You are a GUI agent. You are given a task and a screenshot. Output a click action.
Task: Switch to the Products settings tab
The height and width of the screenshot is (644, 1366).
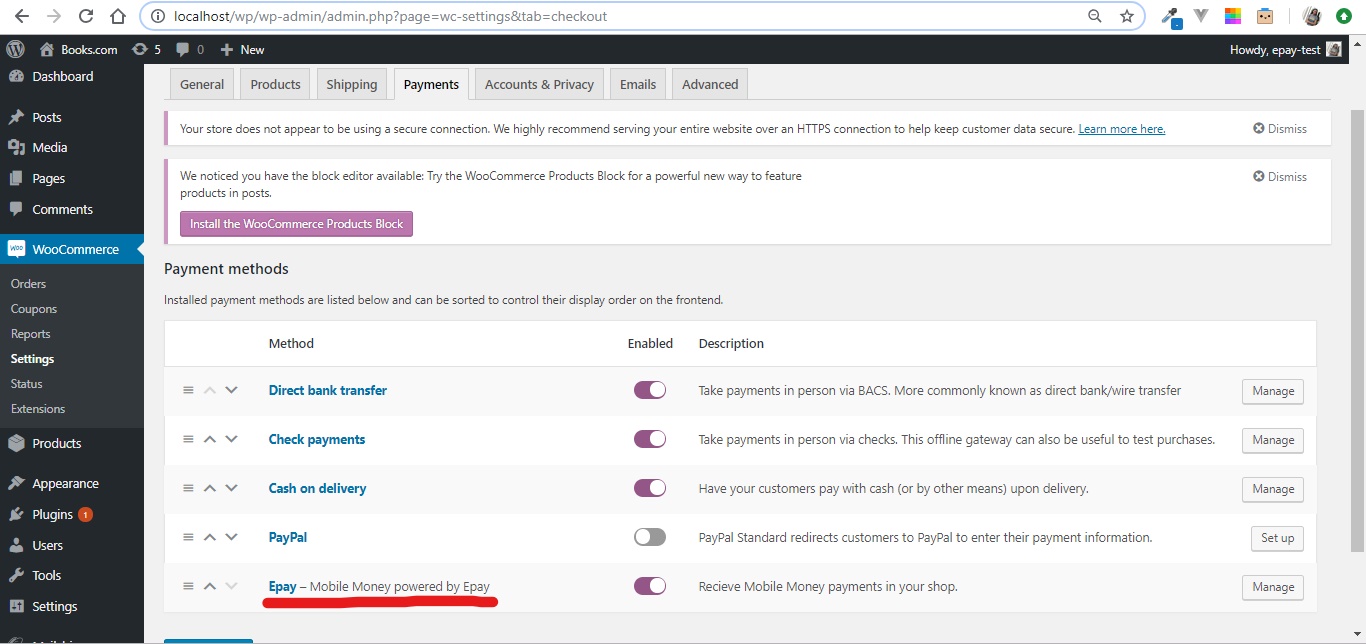[275, 84]
